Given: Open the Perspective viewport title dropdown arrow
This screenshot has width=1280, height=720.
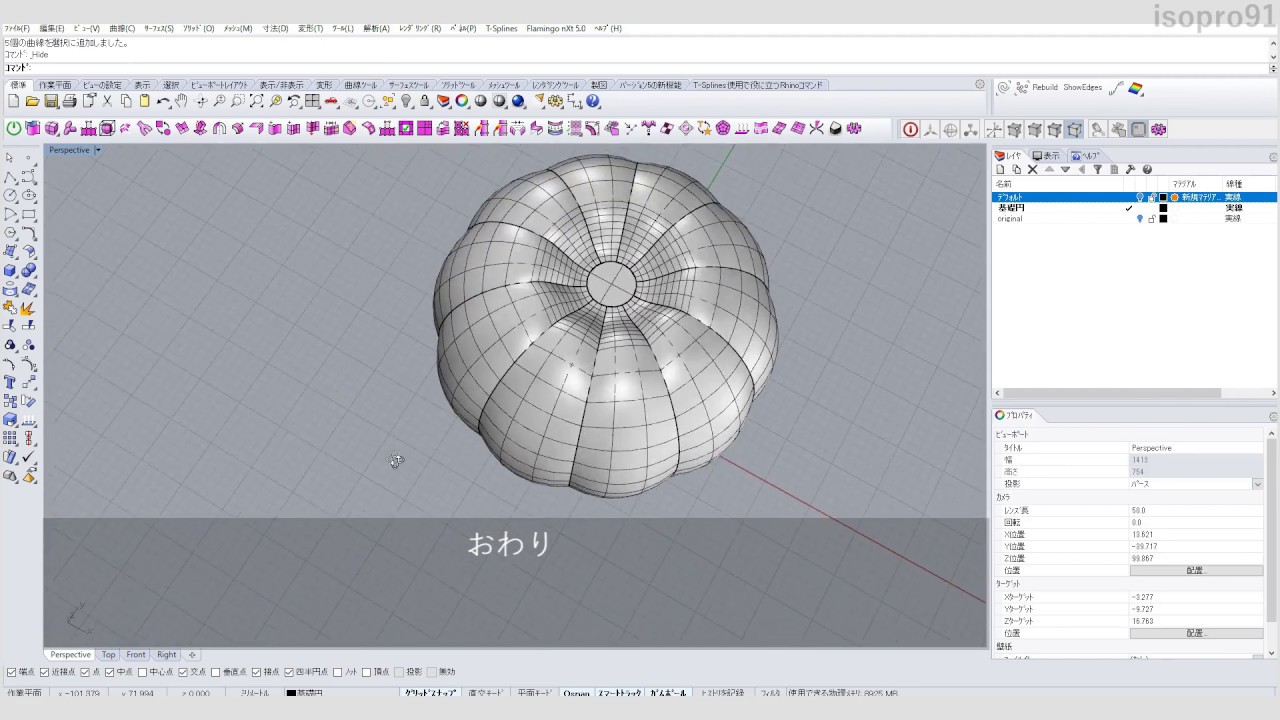Looking at the screenshot, I should (x=98, y=150).
